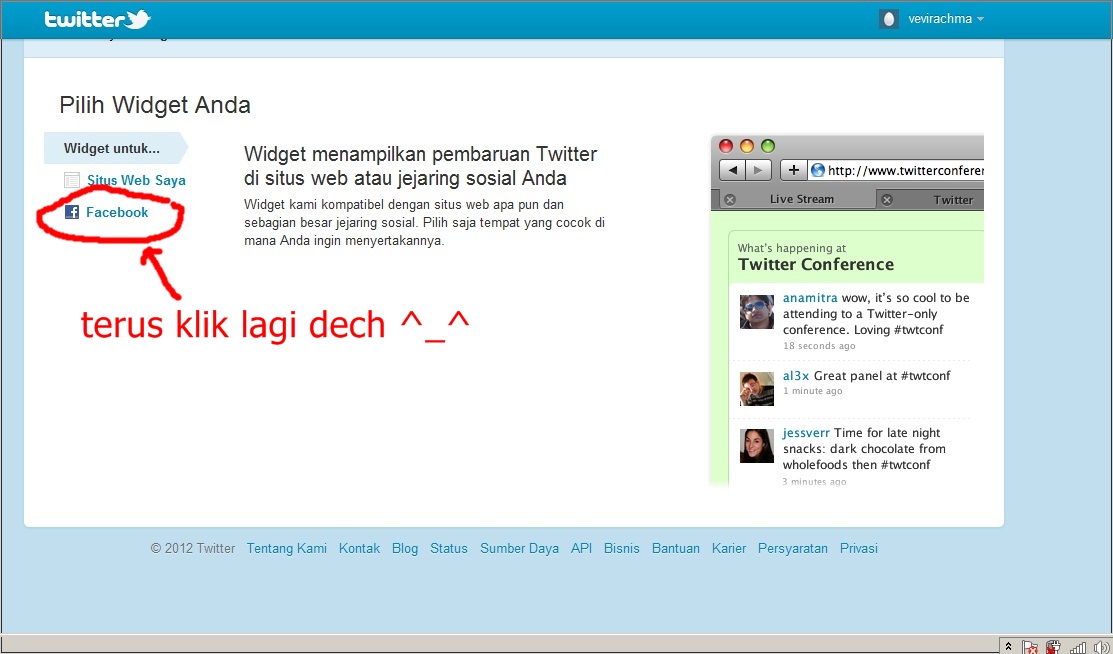
Task: Open the API footer link
Action: [581, 548]
